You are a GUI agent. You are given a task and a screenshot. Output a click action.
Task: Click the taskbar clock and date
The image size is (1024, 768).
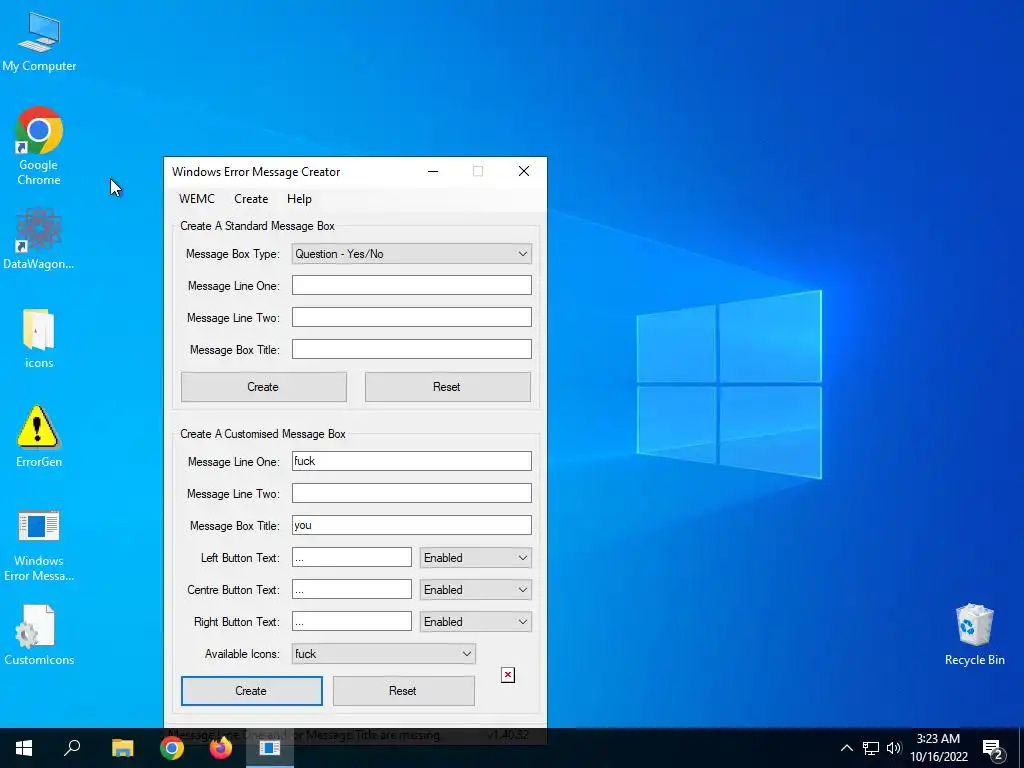click(938, 748)
